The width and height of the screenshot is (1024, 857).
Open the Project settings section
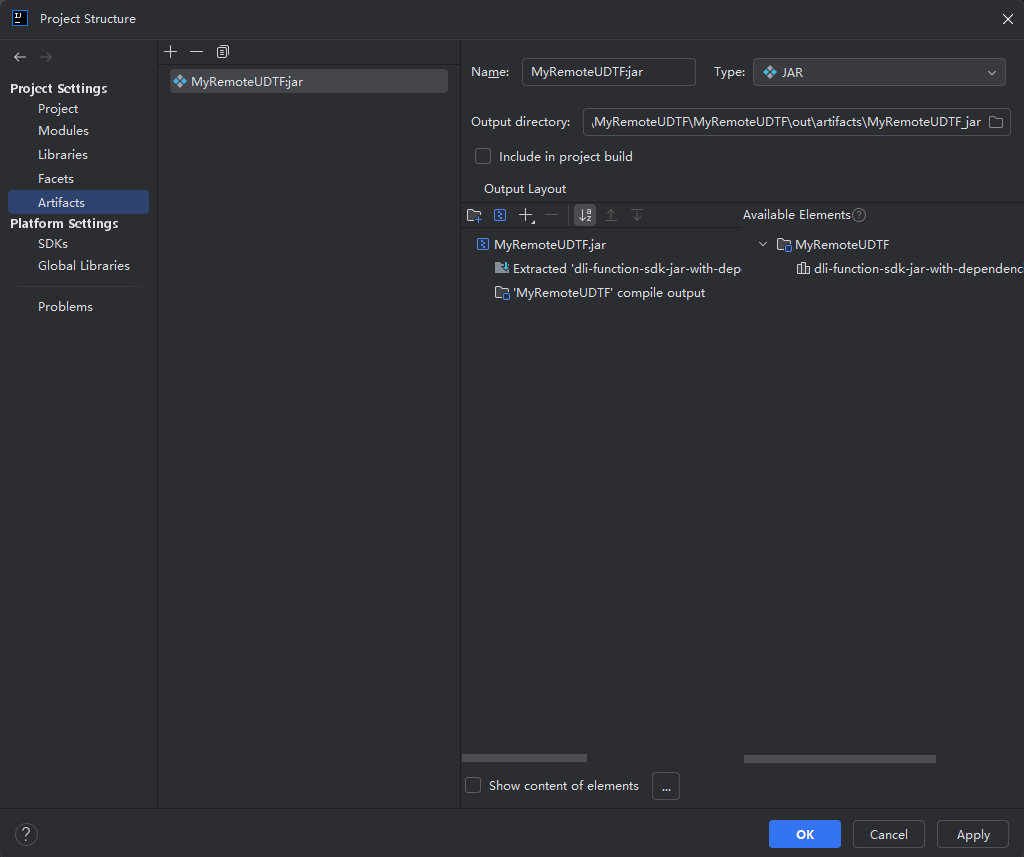(57, 108)
